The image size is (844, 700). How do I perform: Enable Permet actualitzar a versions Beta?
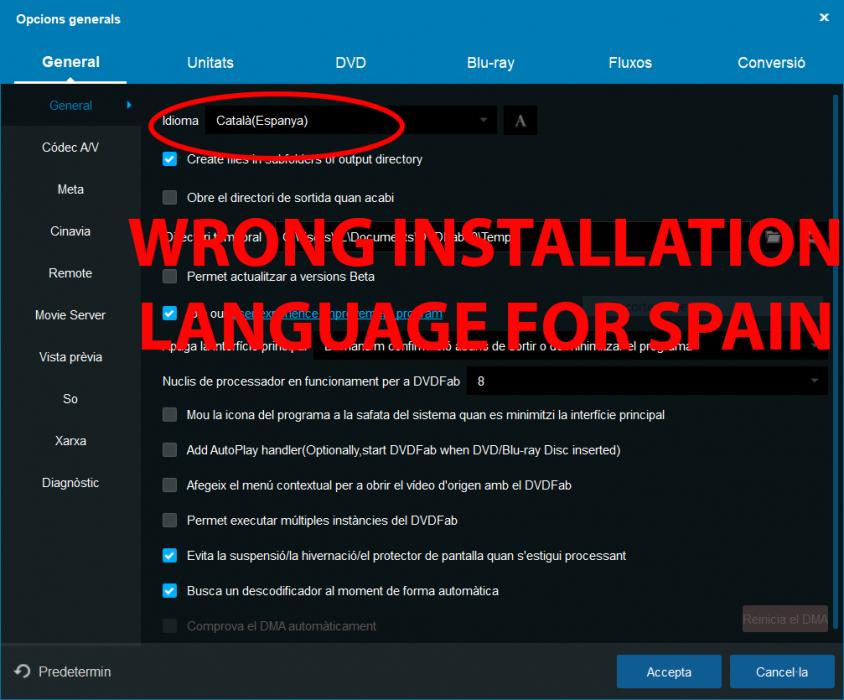coord(170,276)
